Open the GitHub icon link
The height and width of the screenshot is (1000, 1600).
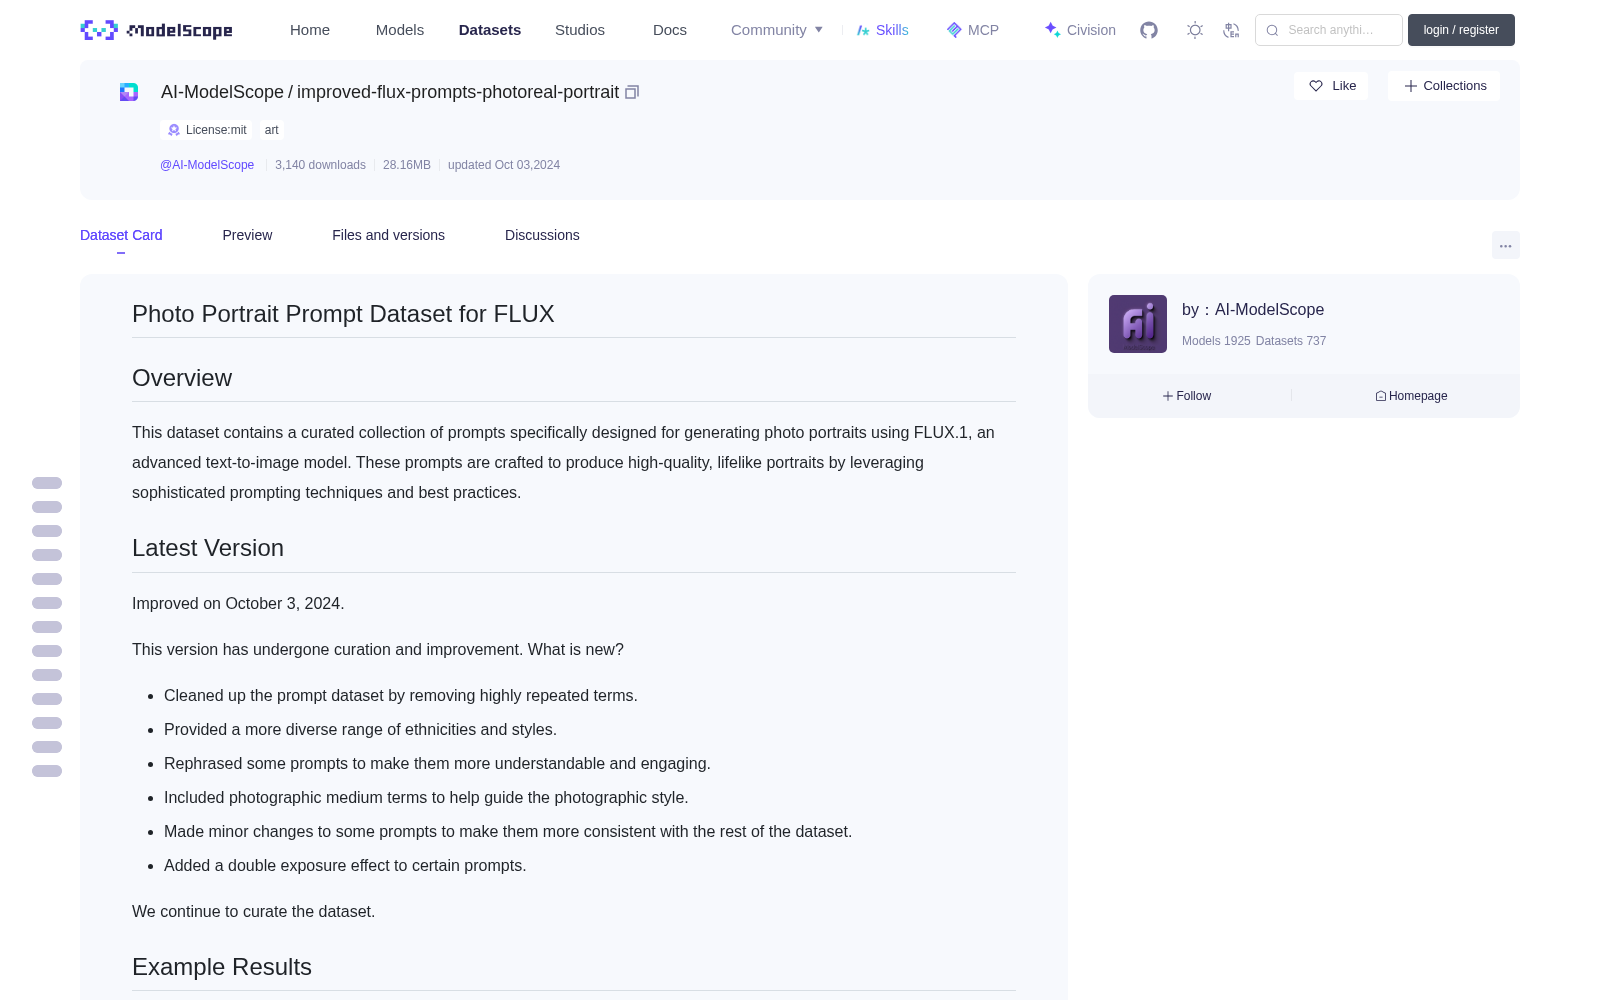click(1149, 30)
